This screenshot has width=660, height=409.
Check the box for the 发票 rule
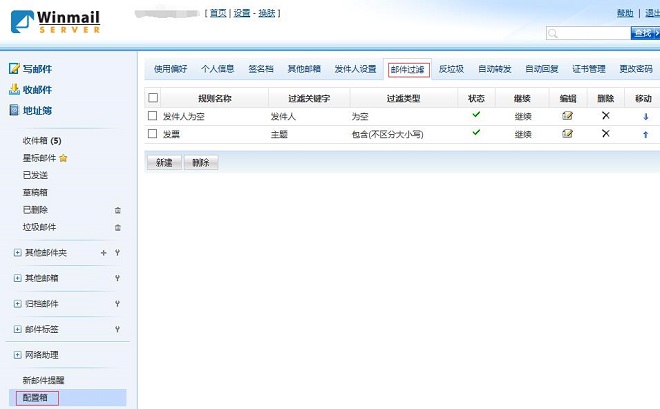[152, 134]
